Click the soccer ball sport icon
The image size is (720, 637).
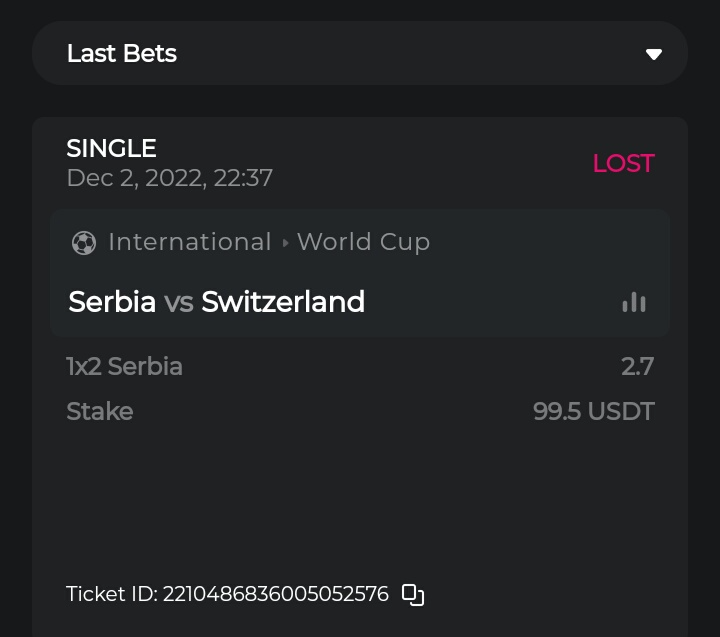point(84,243)
